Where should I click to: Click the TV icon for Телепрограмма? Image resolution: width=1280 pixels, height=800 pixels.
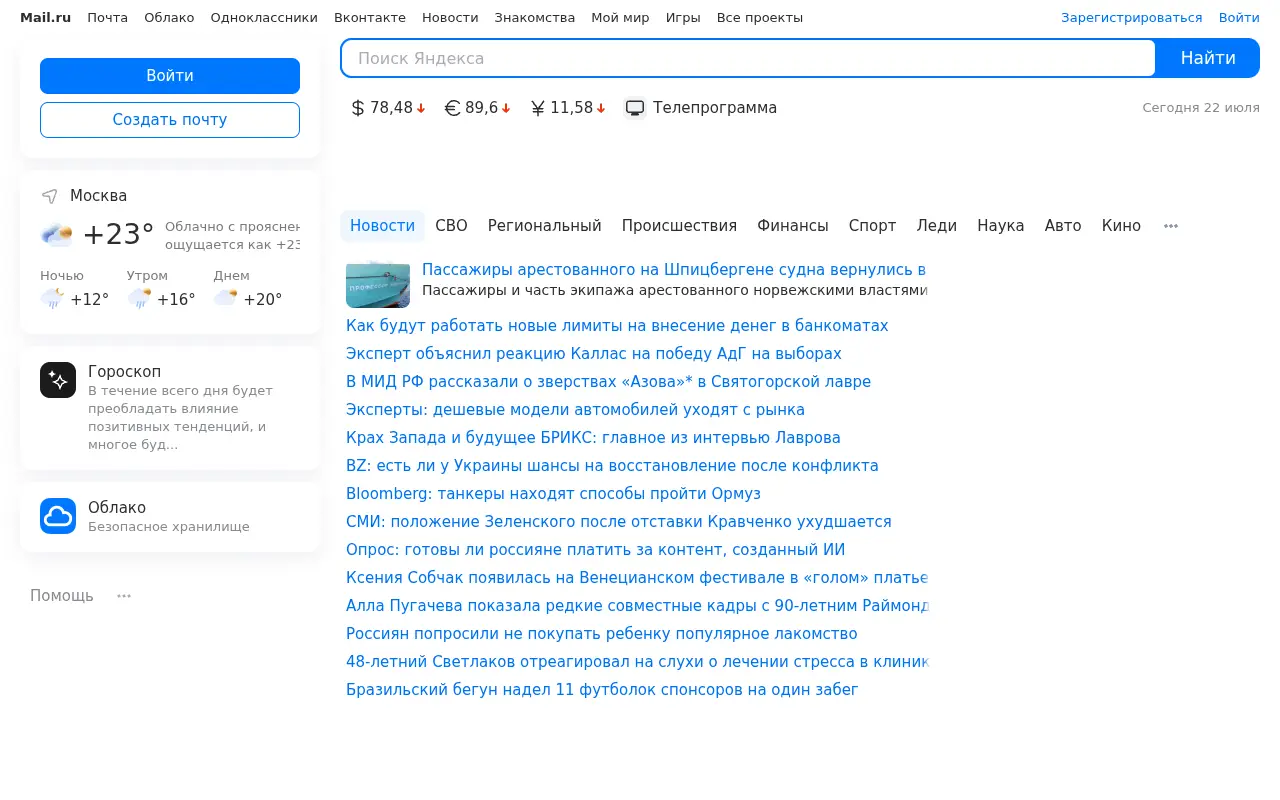[x=635, y=108]
